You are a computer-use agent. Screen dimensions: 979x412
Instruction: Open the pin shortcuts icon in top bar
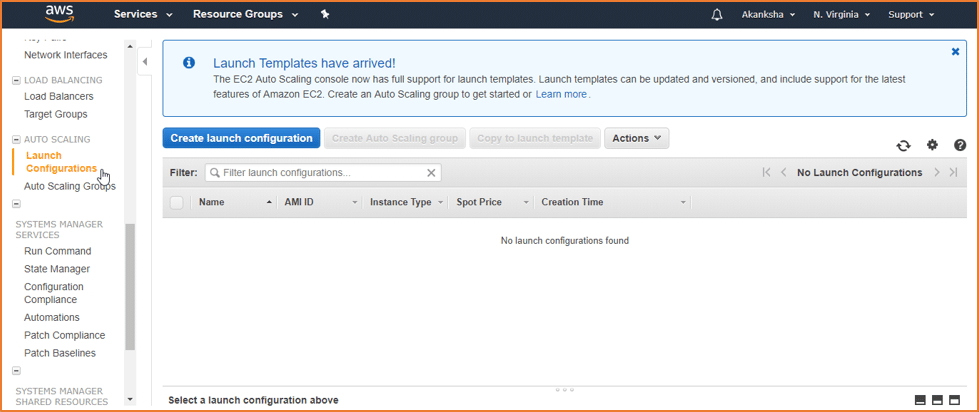pyautogui.click(x=325, y=14)
